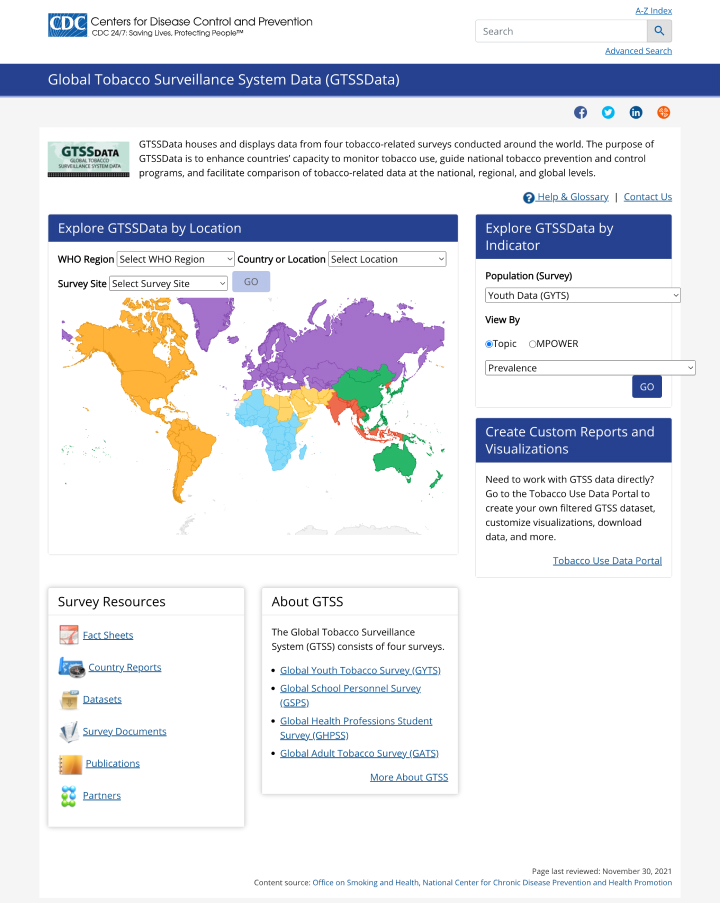
Task: Click the Survey Documents icon
Action: point(69,731)
